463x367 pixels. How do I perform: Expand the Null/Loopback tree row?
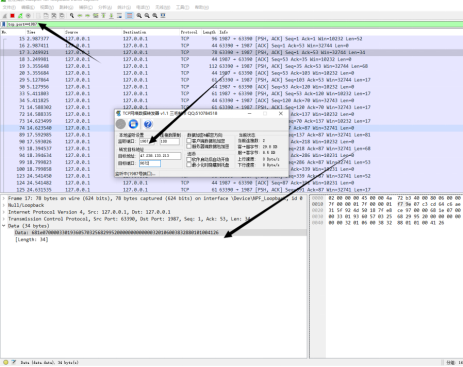[x=4, y=205]
